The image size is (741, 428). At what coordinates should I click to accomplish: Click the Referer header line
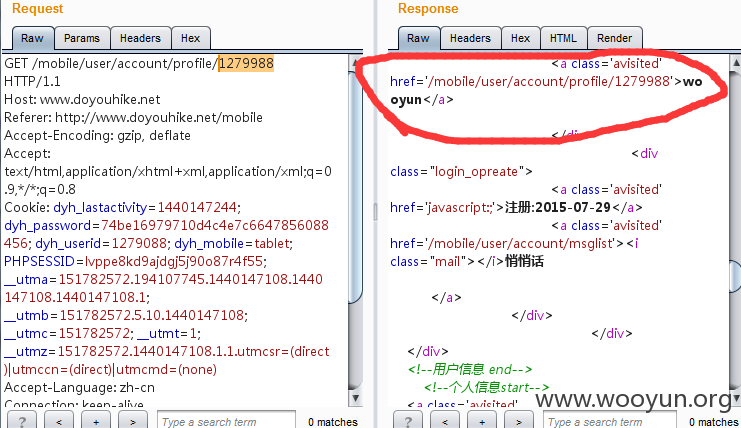pyautogui.click(x=133, y=117)
